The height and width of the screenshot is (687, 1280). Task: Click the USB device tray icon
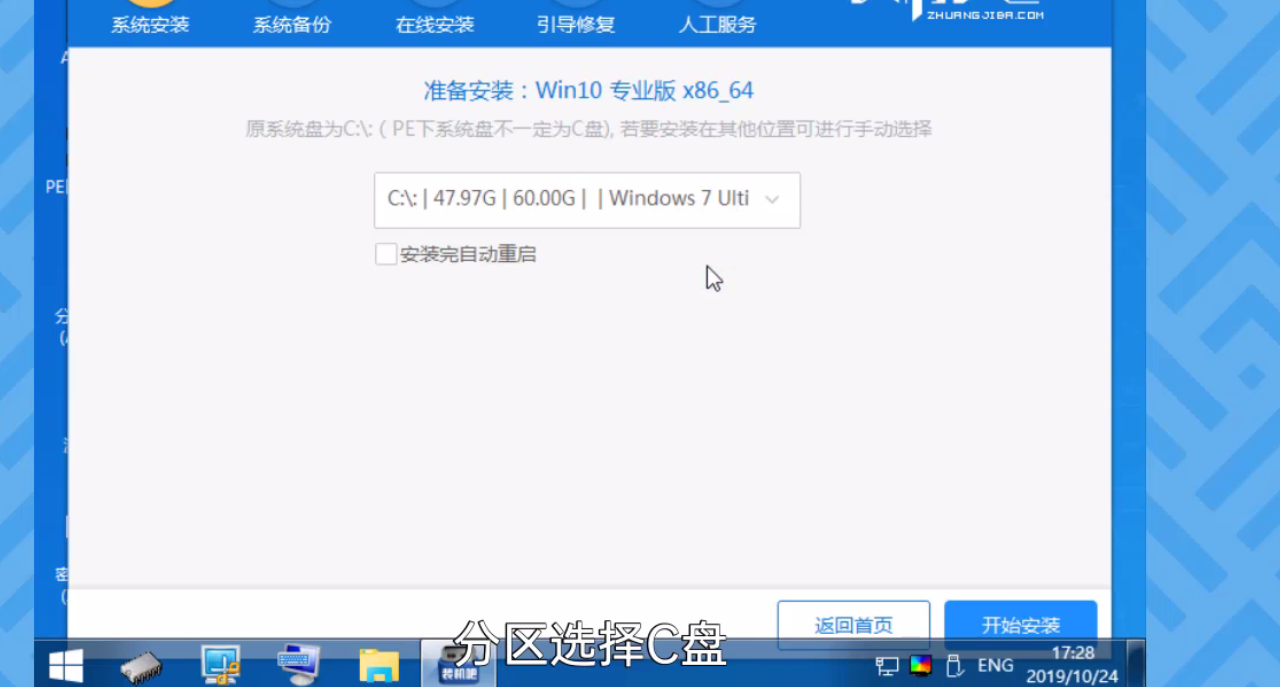pos(953,666)
